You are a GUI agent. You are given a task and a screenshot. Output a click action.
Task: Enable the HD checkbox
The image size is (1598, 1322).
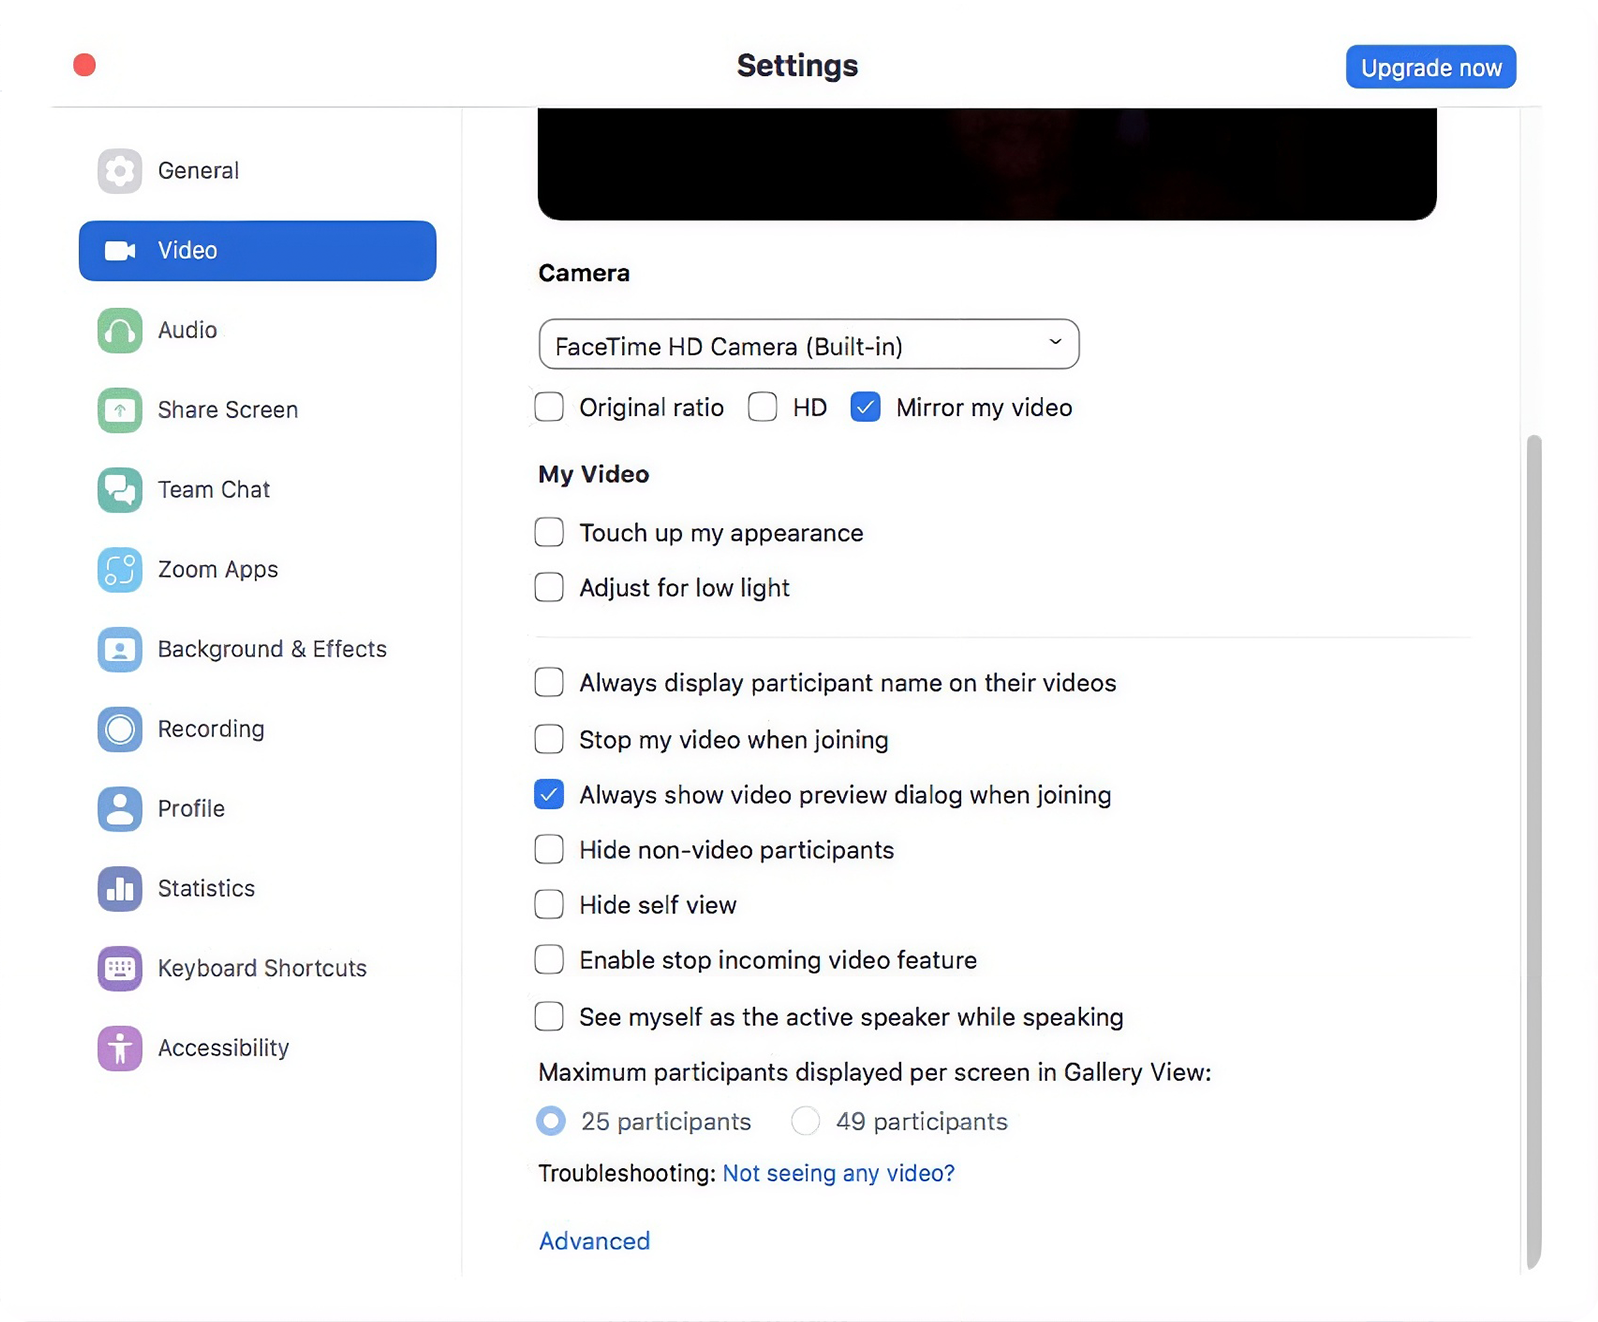point(762,407)
